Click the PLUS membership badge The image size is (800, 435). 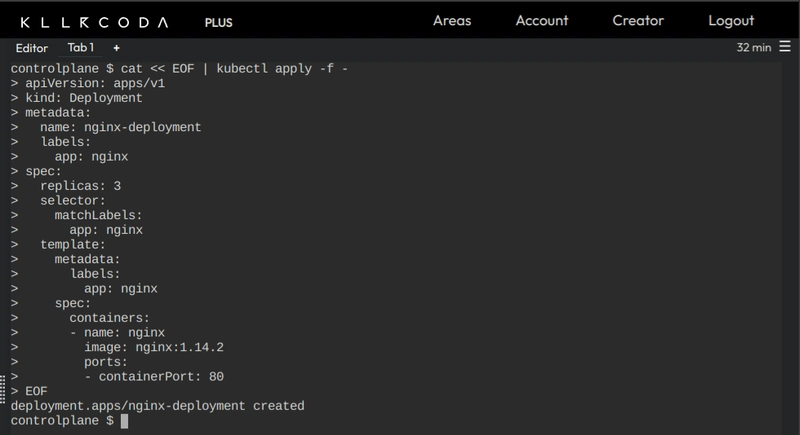click(x=218, y=22)
